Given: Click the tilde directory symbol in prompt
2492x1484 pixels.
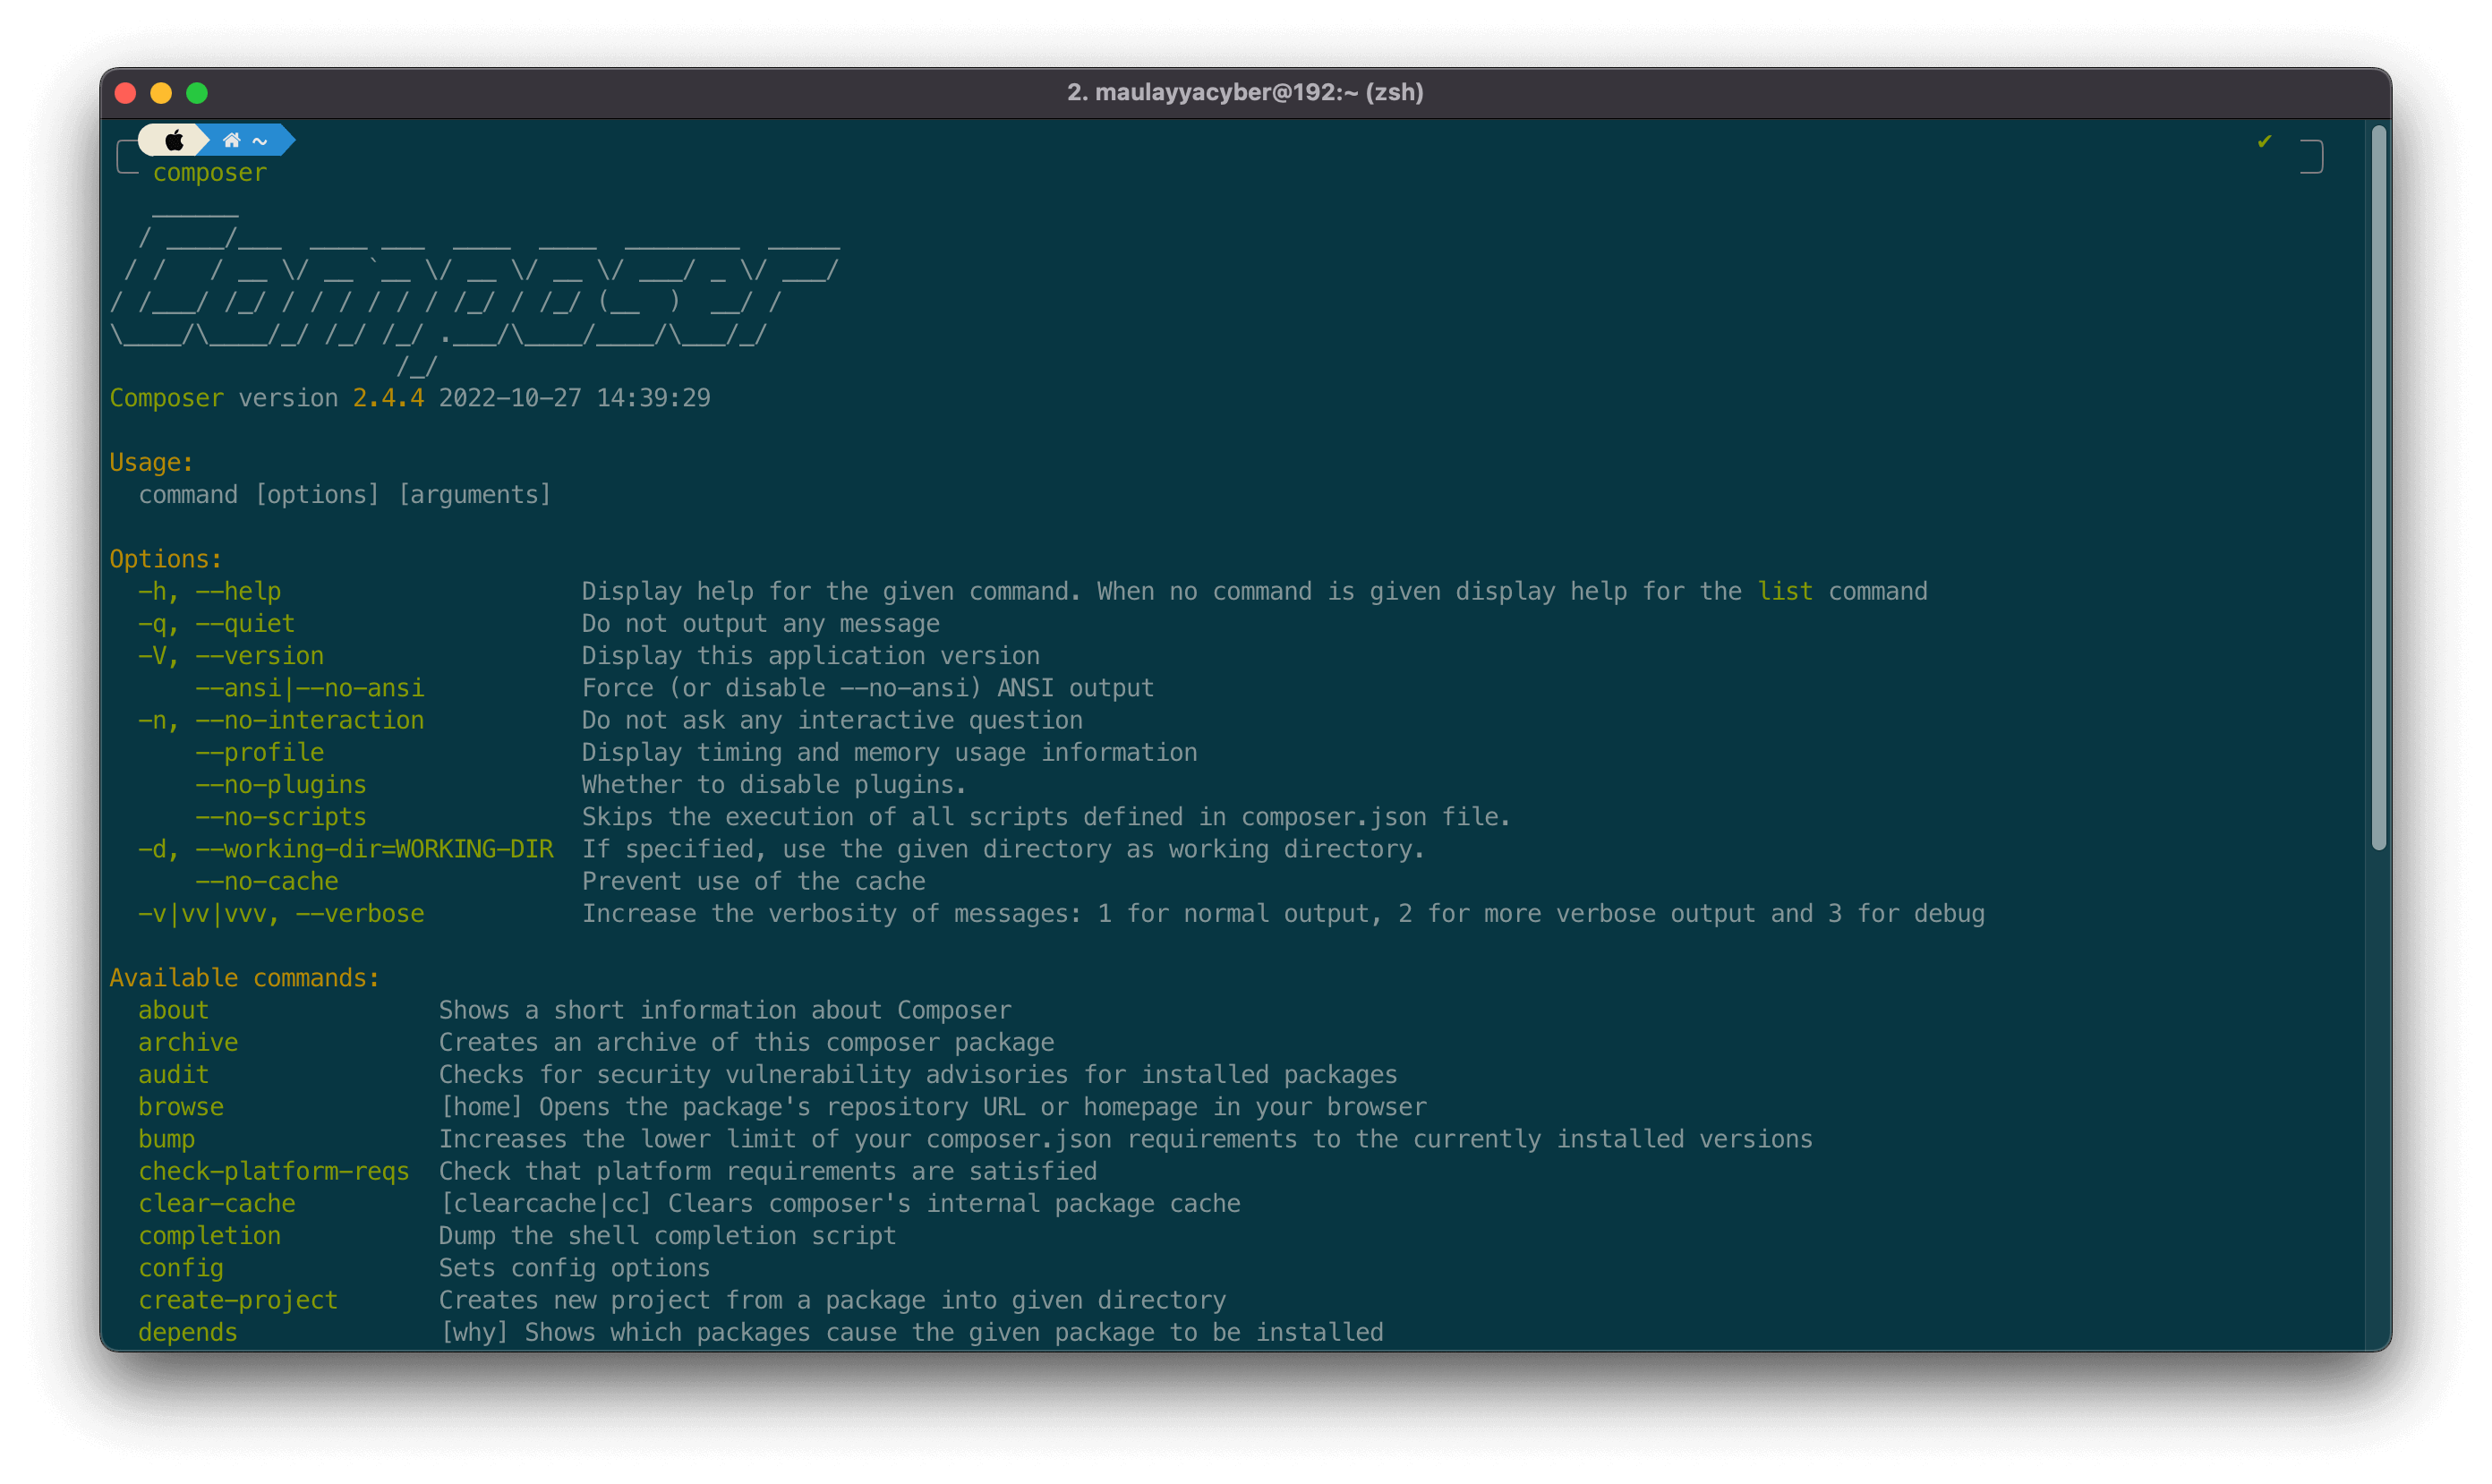Looking at the screenshot, I should [x=260, y=141].
